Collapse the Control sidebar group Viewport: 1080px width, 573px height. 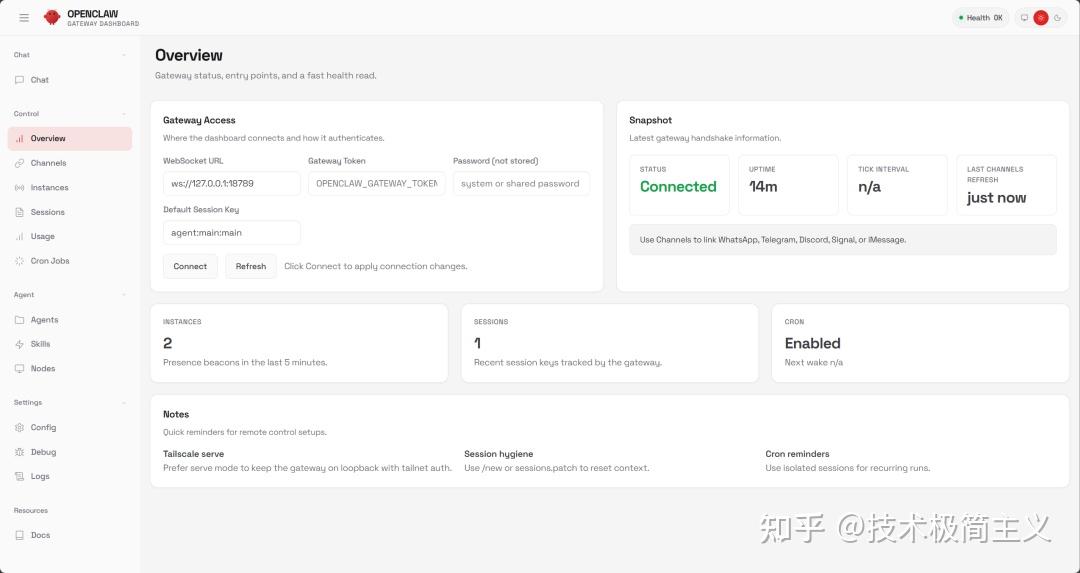pos(124,114)
